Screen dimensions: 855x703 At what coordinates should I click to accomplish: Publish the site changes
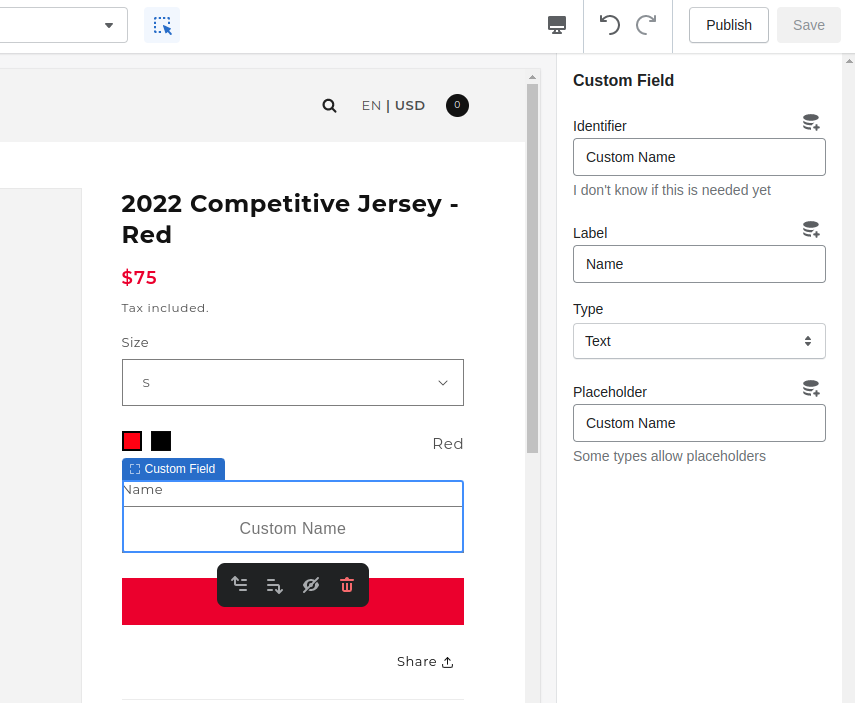pos(728,24)
